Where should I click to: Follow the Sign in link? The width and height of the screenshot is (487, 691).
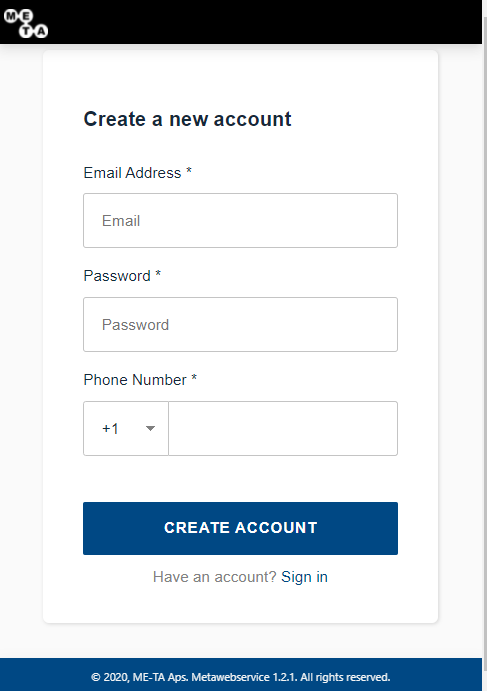[x=304, y=577]
